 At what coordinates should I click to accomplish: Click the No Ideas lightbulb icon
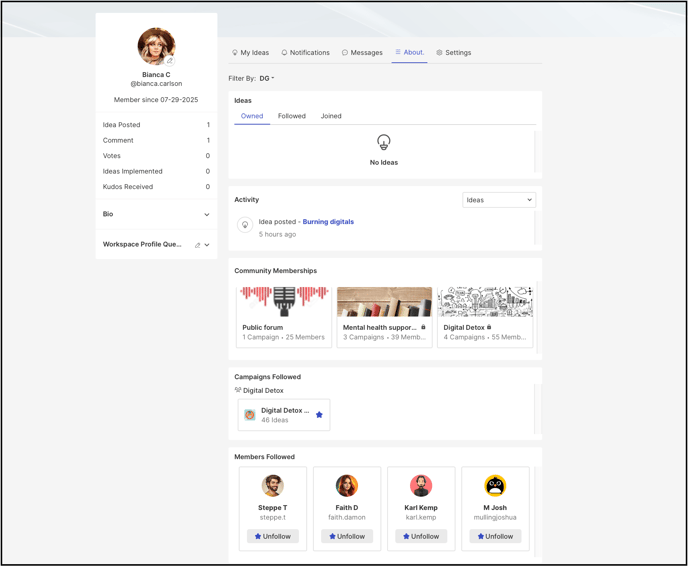click(383, 142)
